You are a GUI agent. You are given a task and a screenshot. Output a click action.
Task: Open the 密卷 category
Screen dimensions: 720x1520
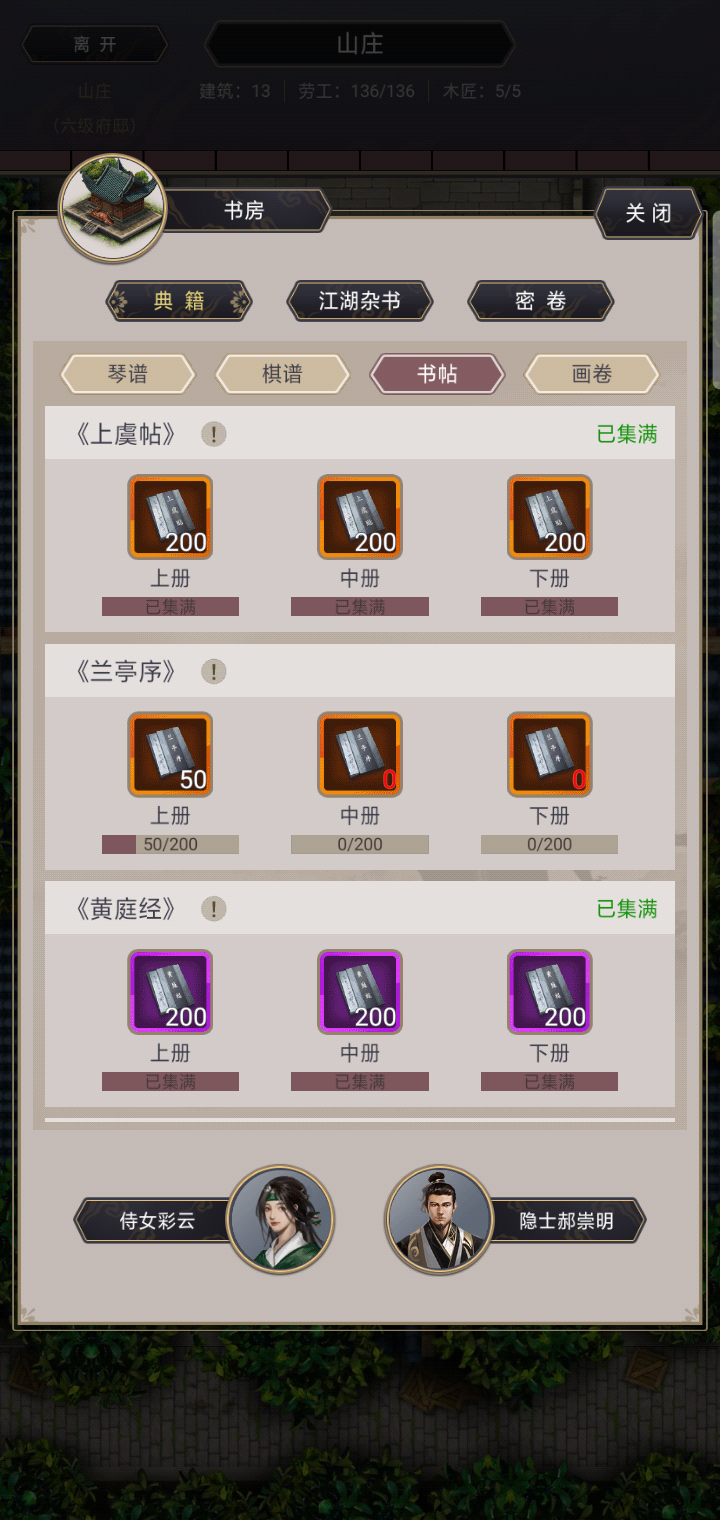541,301
